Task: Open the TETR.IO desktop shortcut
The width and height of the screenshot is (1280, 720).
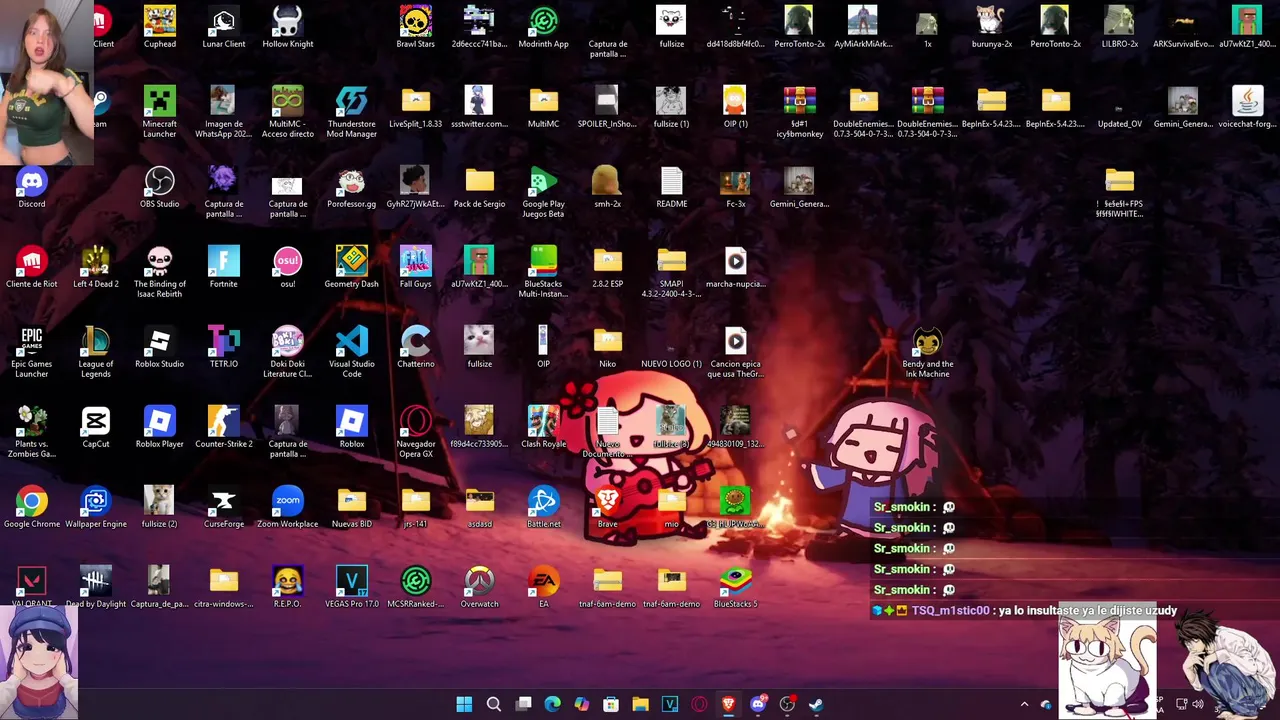Action: tap(224, 347)
